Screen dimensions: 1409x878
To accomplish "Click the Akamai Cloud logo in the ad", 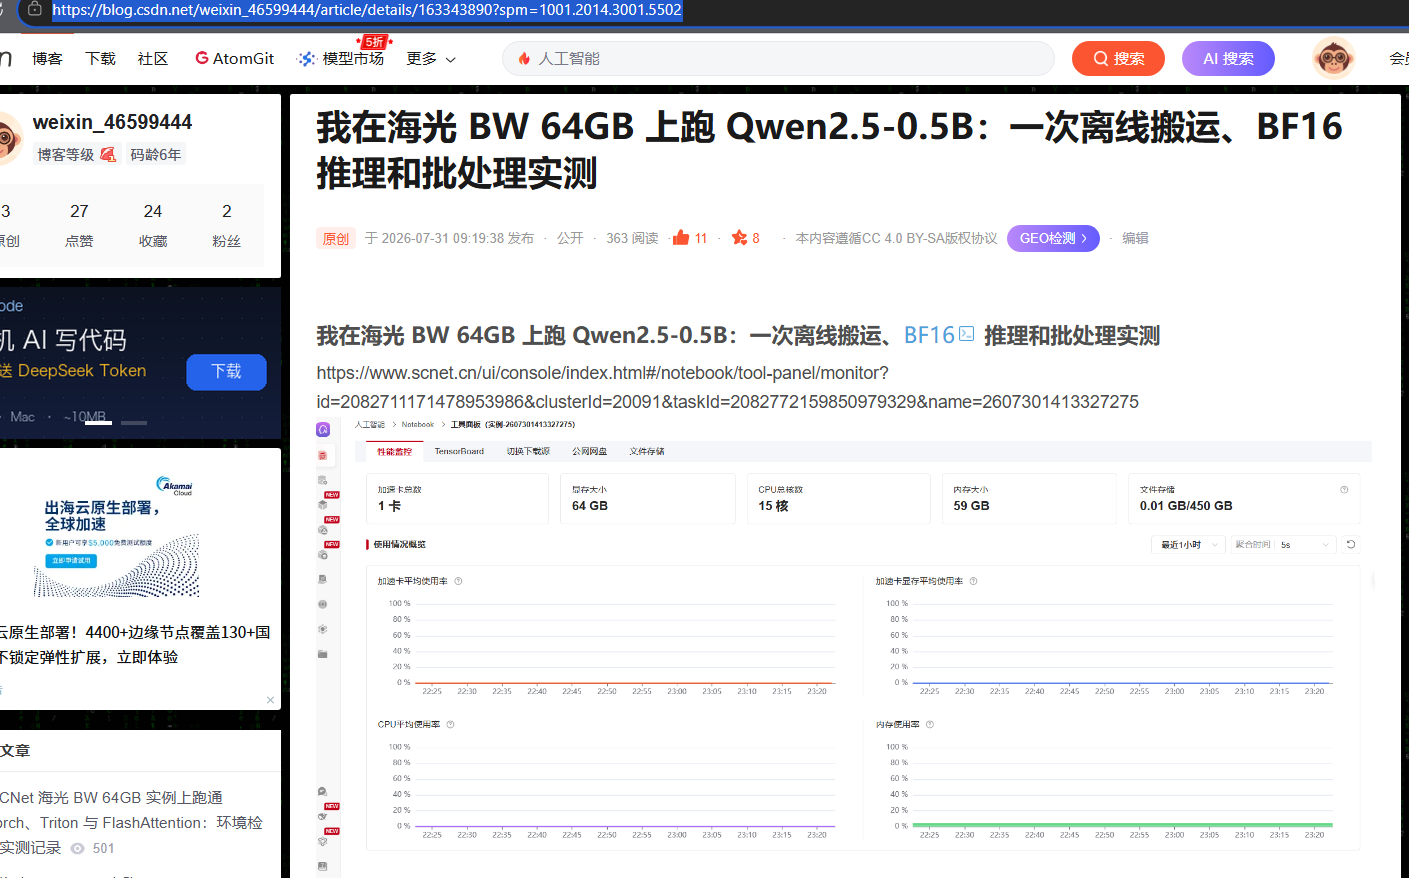I will click(x=175, y=486).
